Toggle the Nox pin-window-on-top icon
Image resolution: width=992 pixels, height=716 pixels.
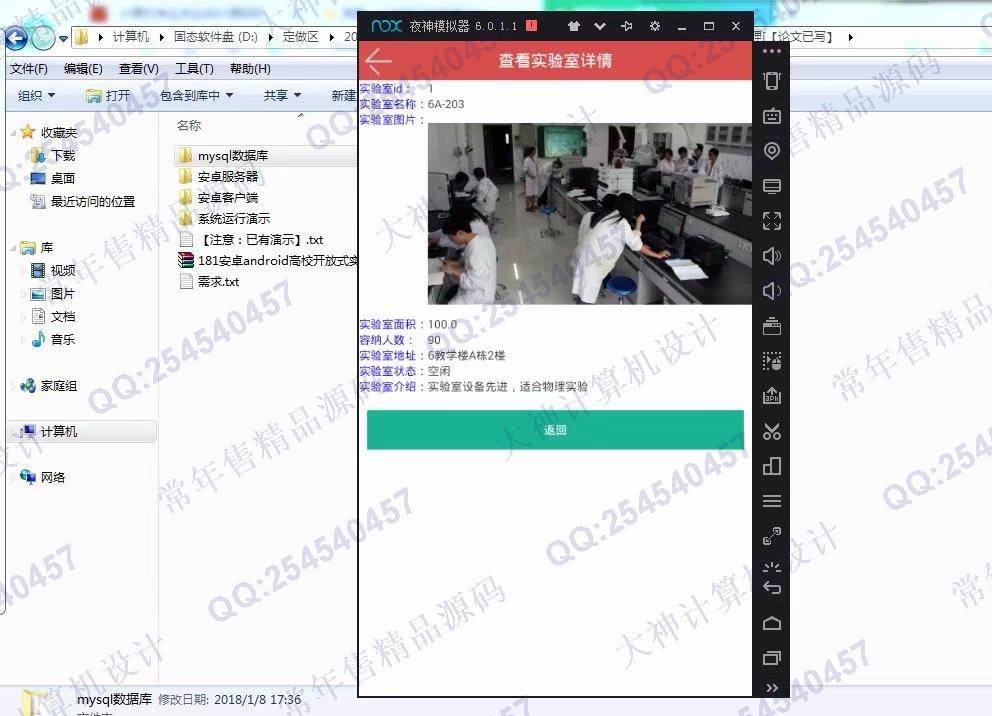point(627,26)
